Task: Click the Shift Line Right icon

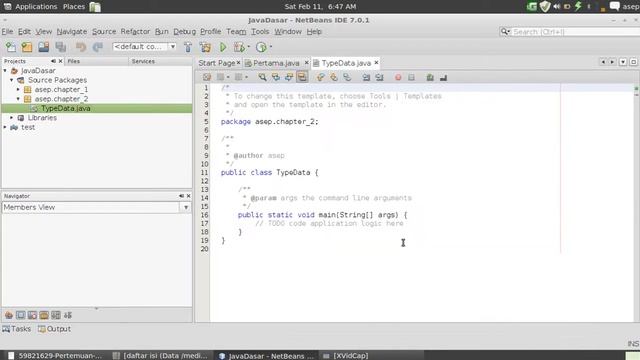Action: click(379, 77)
